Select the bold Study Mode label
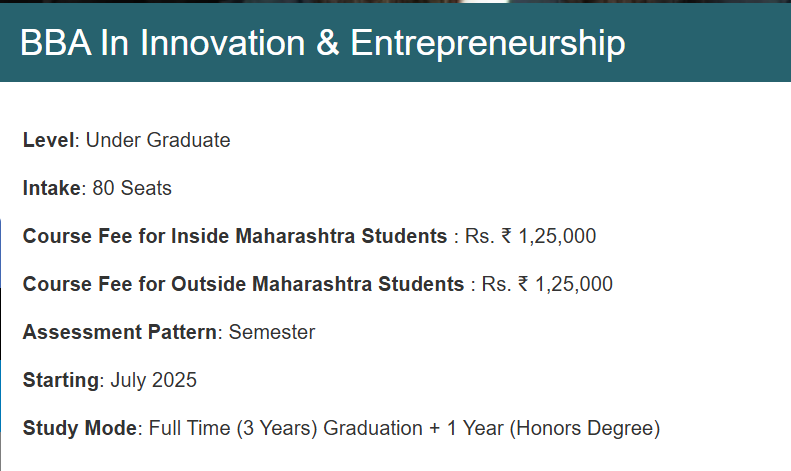Viewport: 791px width, 471px height. point(79,428)
